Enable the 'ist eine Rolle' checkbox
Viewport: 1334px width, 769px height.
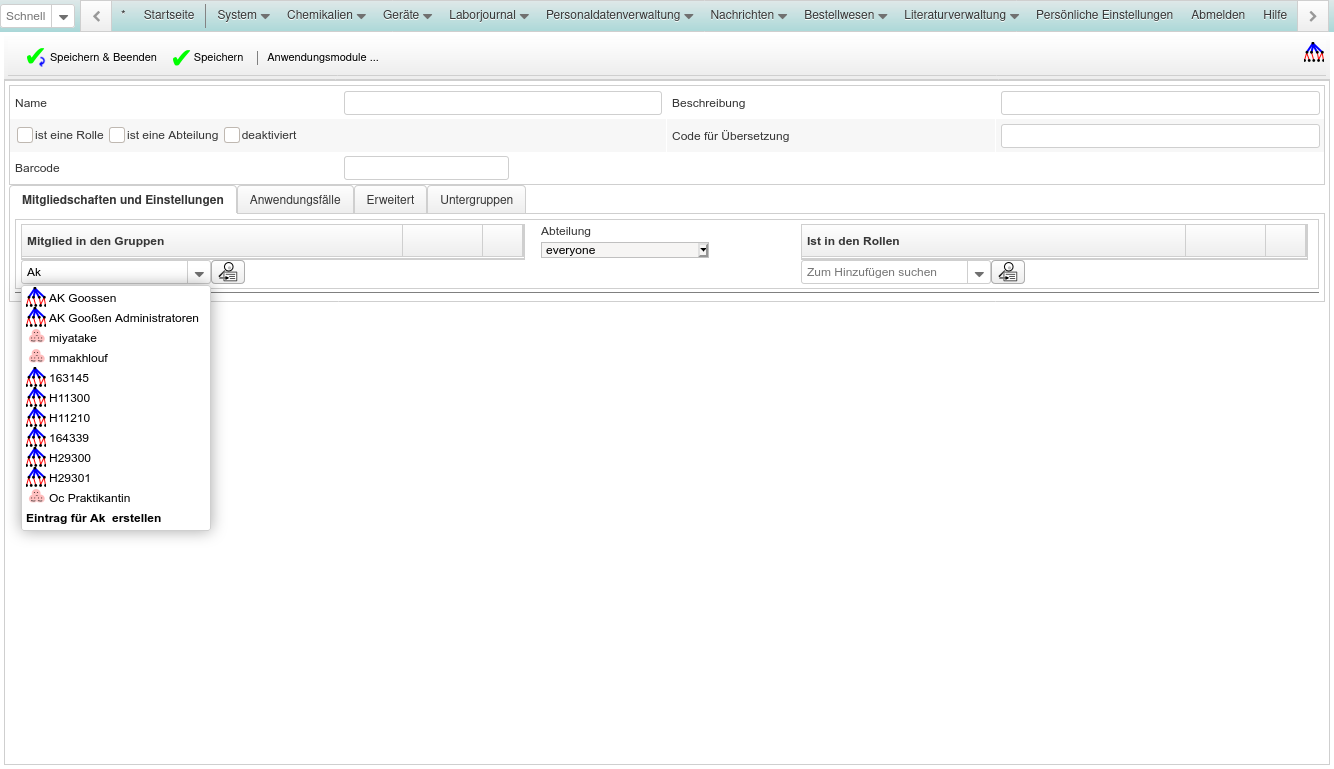click(x=25, y=135)
